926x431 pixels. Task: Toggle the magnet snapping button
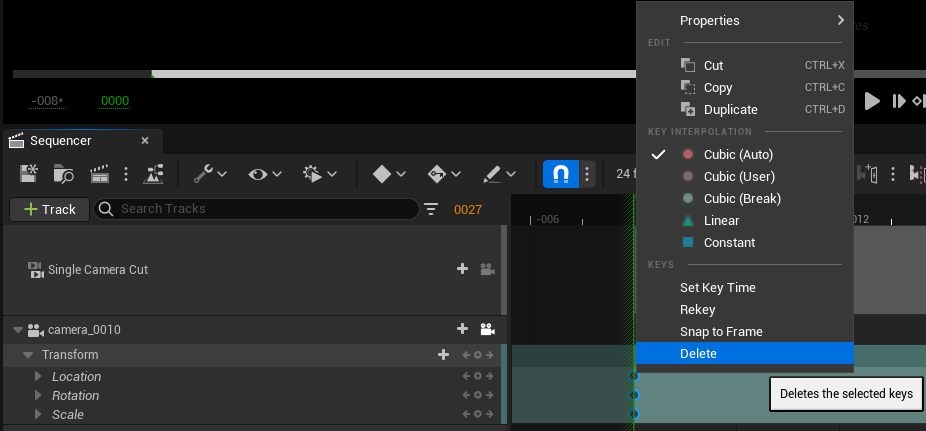[560, 174]
